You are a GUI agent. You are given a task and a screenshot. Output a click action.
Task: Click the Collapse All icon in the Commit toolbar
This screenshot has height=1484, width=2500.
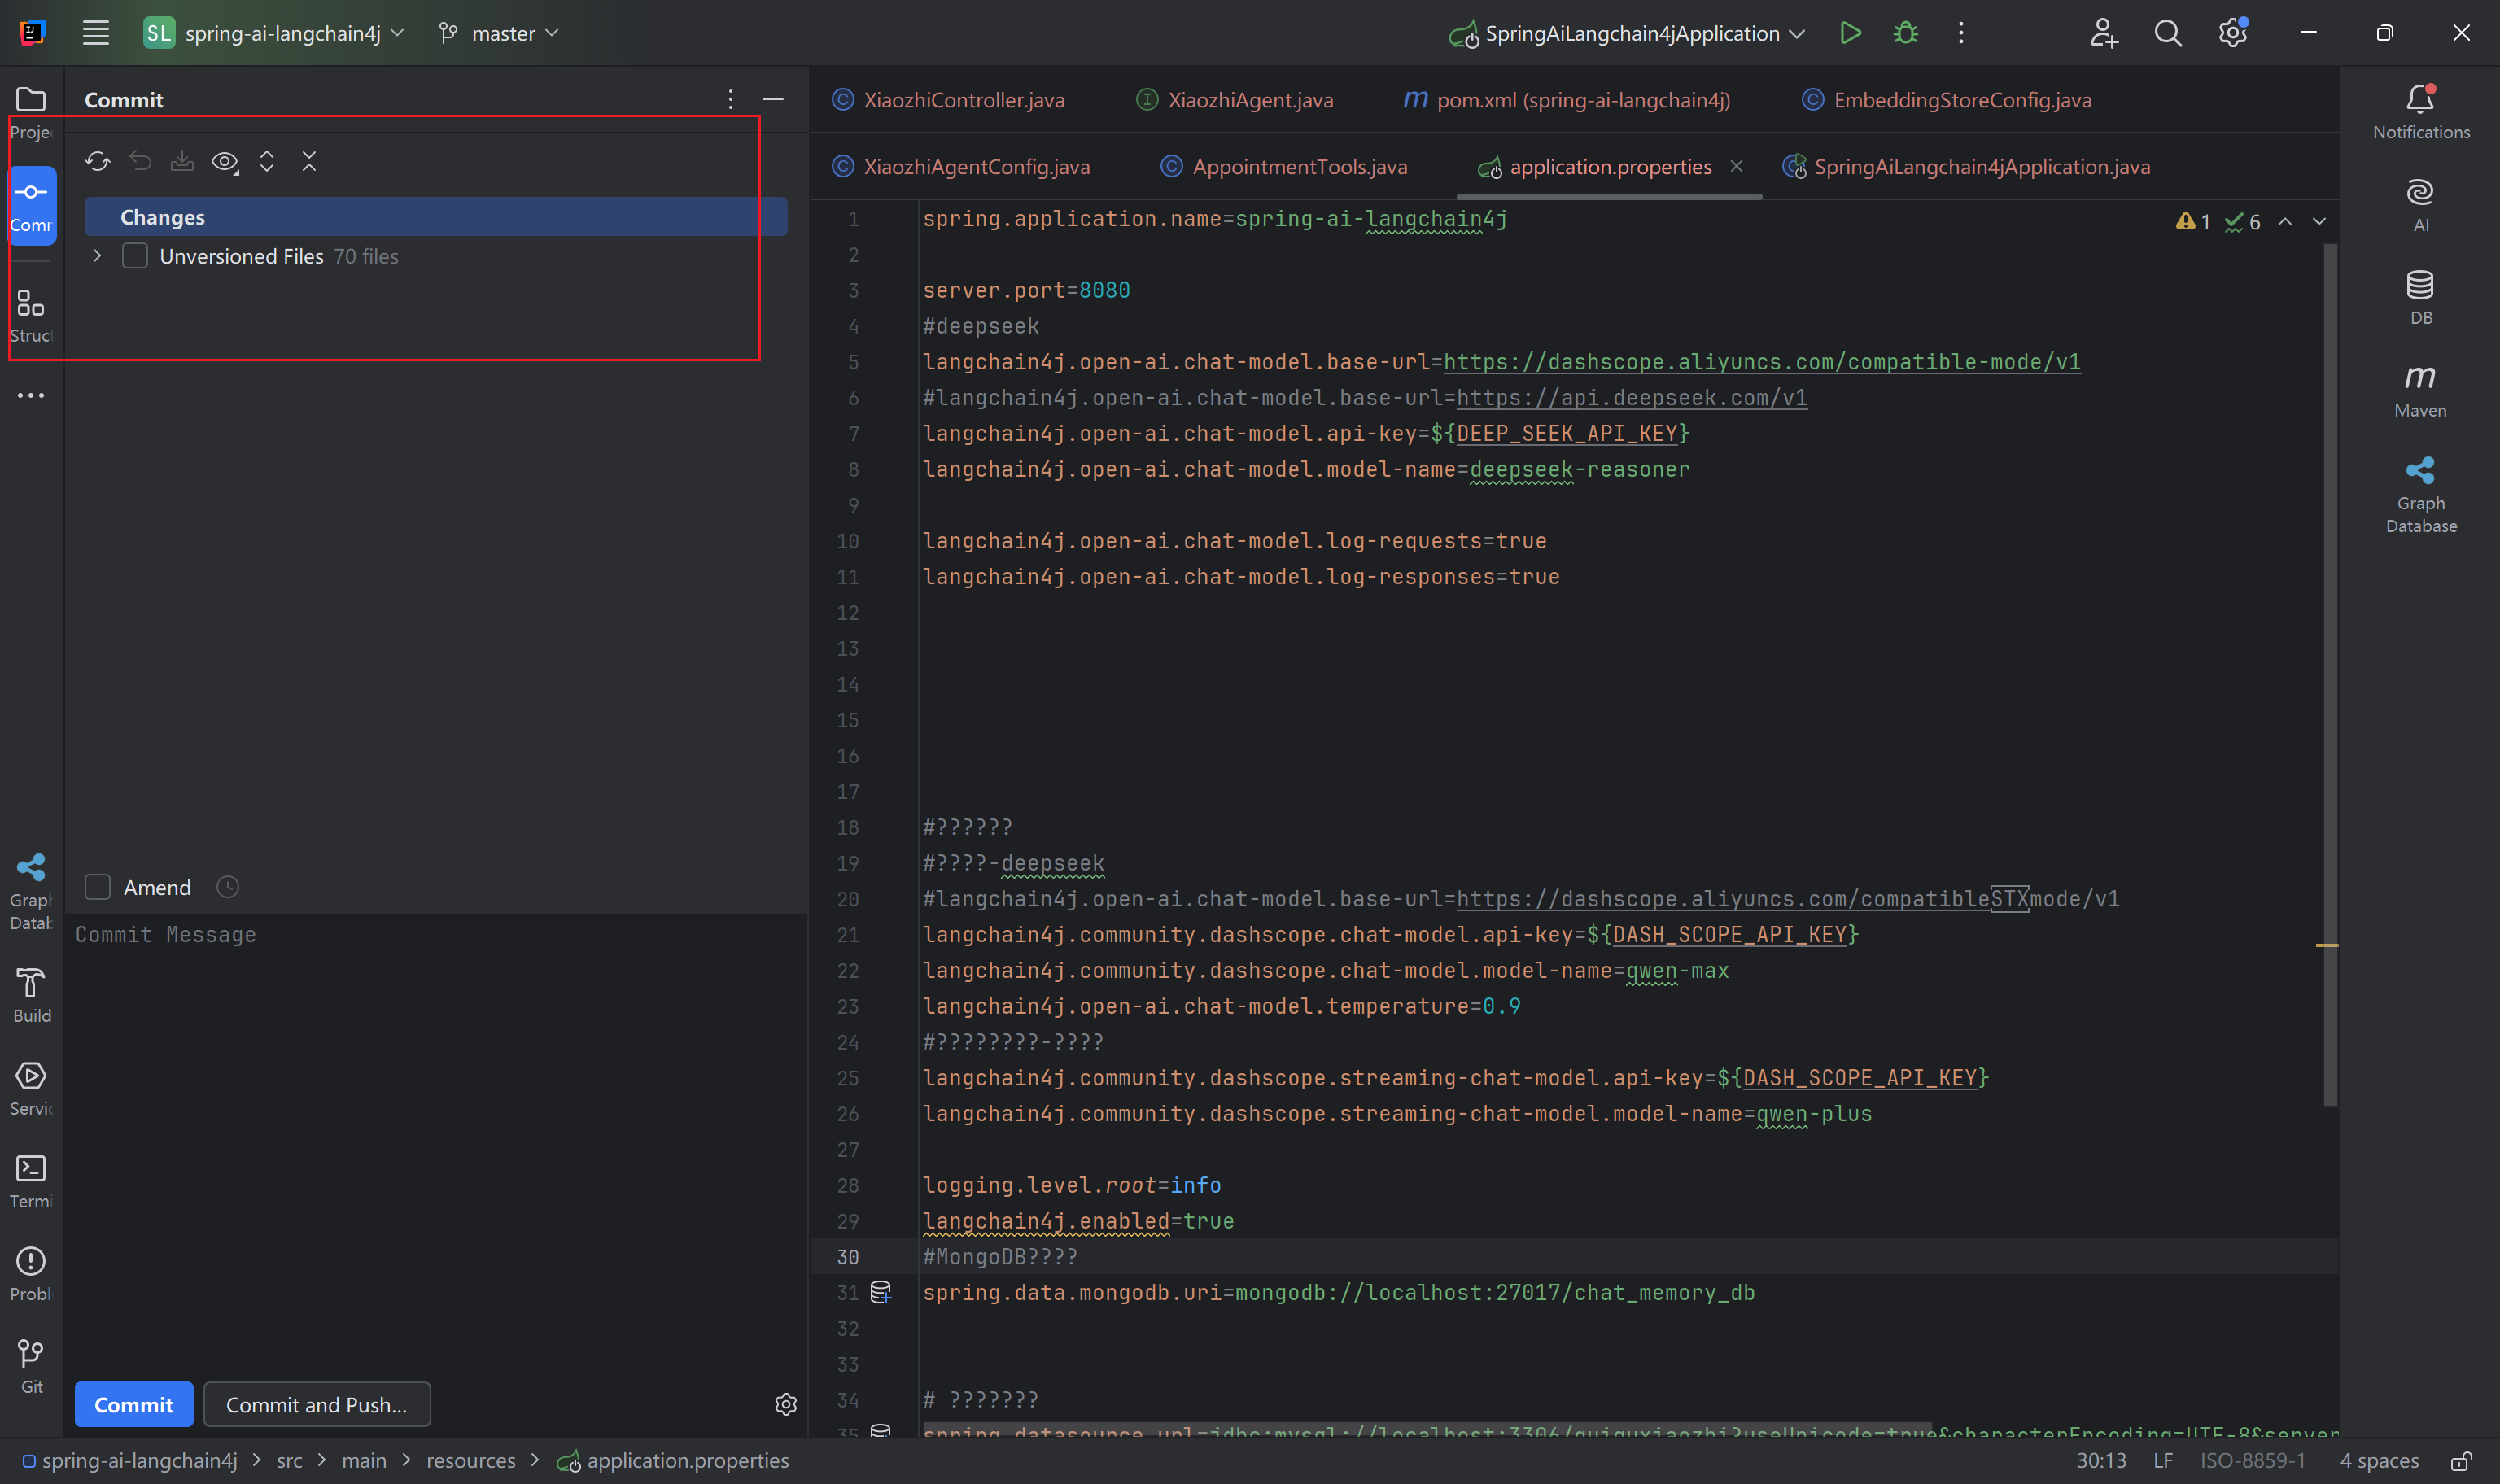point(309,161)
